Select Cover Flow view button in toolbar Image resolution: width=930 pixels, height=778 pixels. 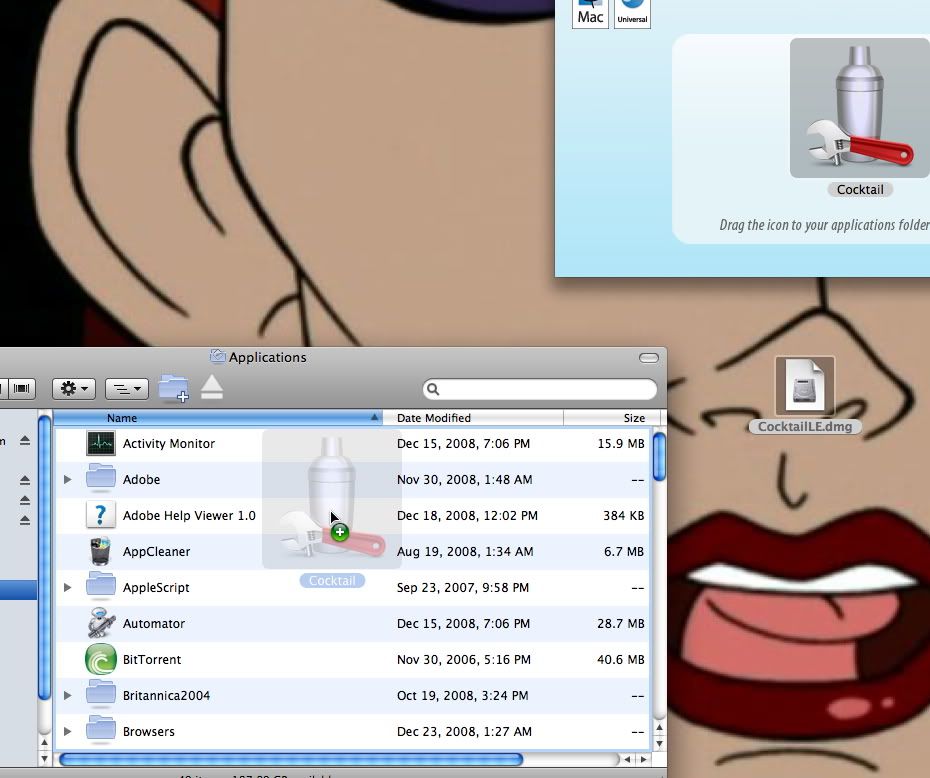click(x=21, y=388)
